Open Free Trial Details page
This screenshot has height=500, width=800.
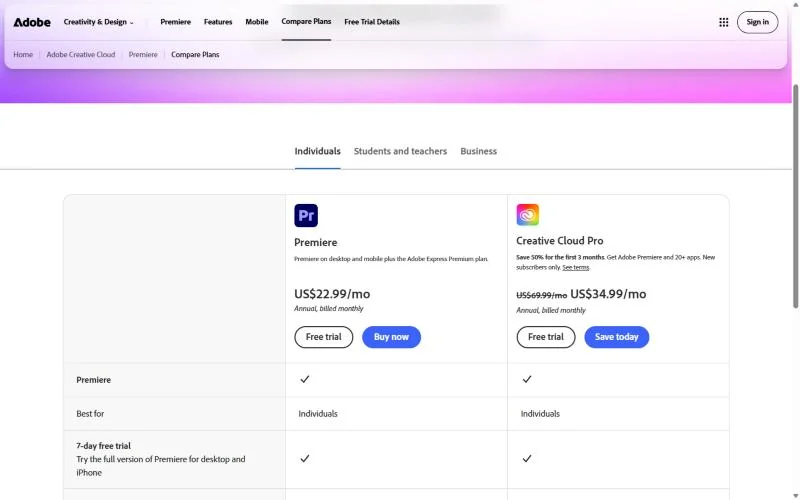click(372, 22)
